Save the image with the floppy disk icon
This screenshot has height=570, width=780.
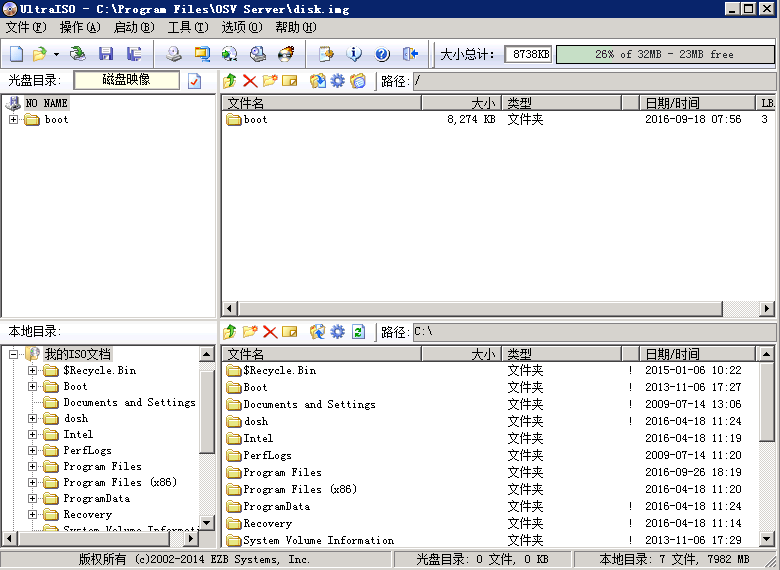click(106, 54)
